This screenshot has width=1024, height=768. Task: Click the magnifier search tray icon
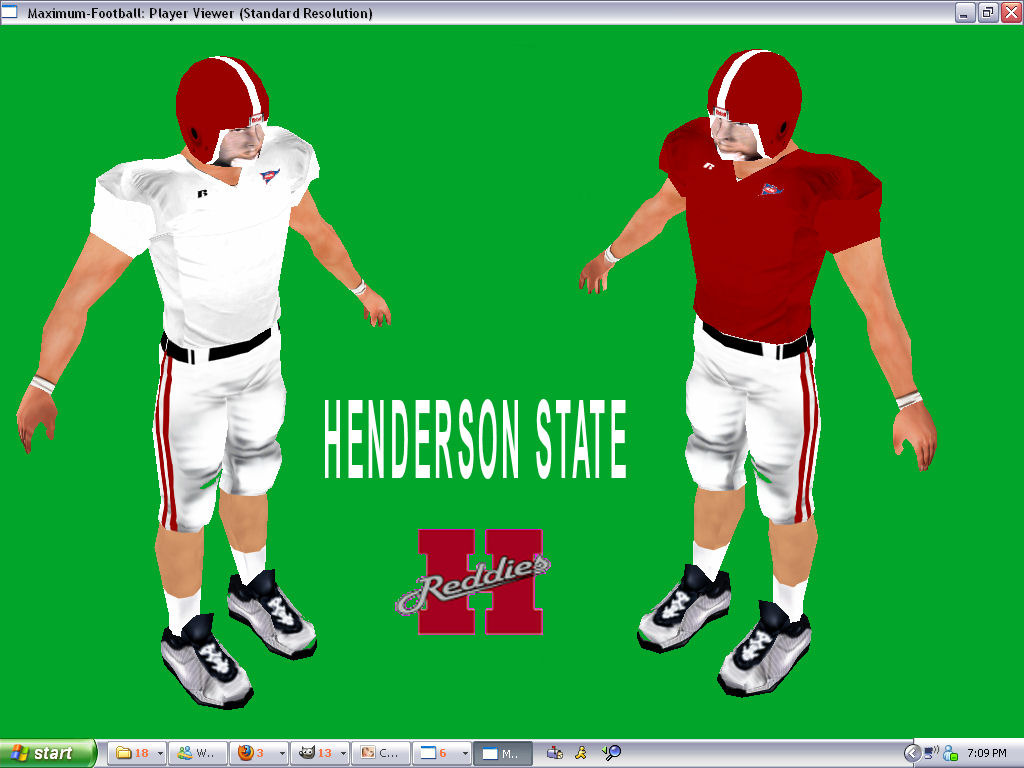pos(611,753)
